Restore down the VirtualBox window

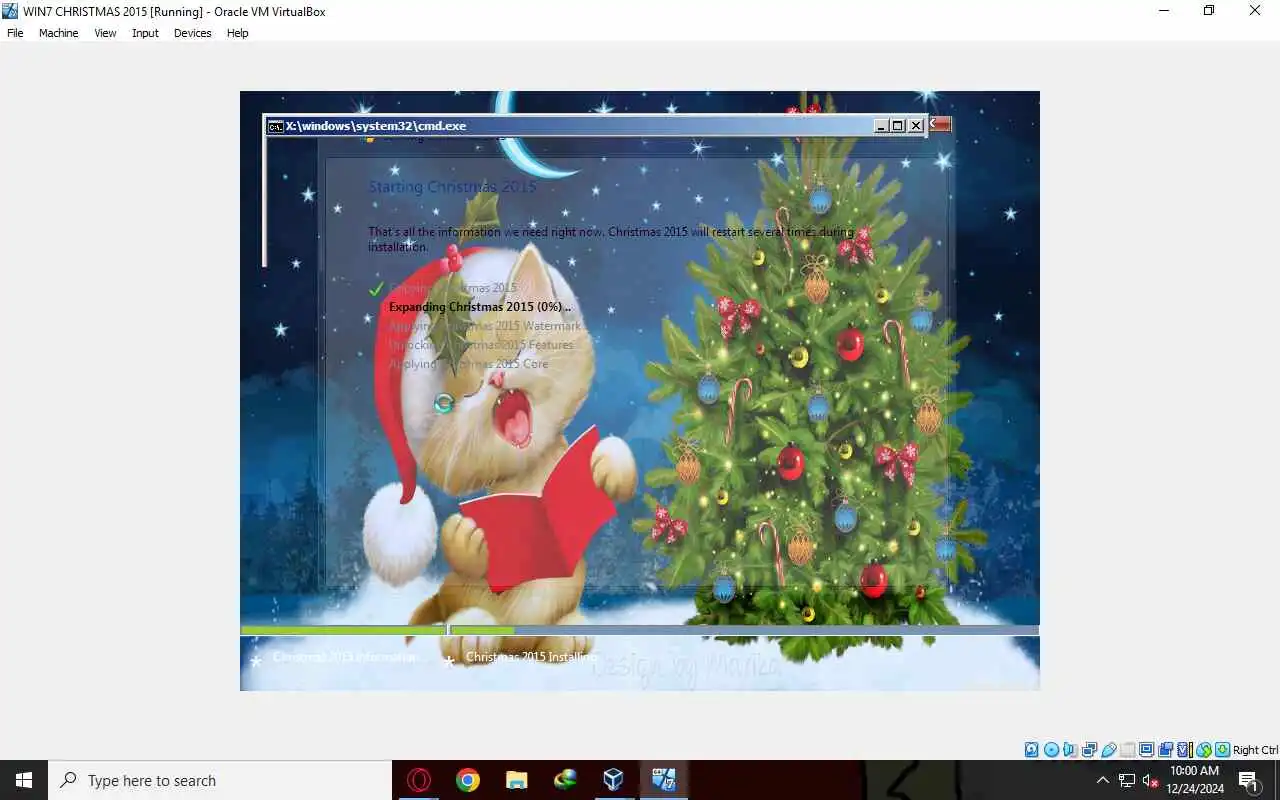(1209, 11)
